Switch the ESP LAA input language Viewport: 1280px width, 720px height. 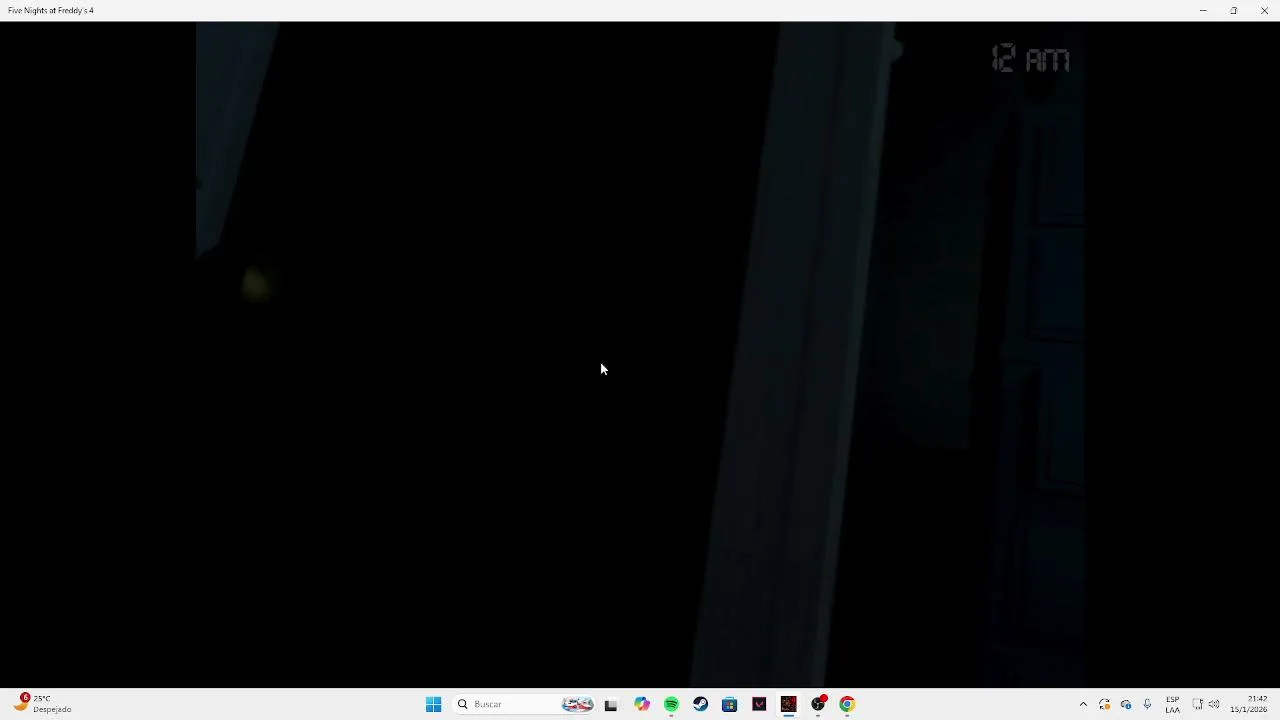coord(1172,704)
